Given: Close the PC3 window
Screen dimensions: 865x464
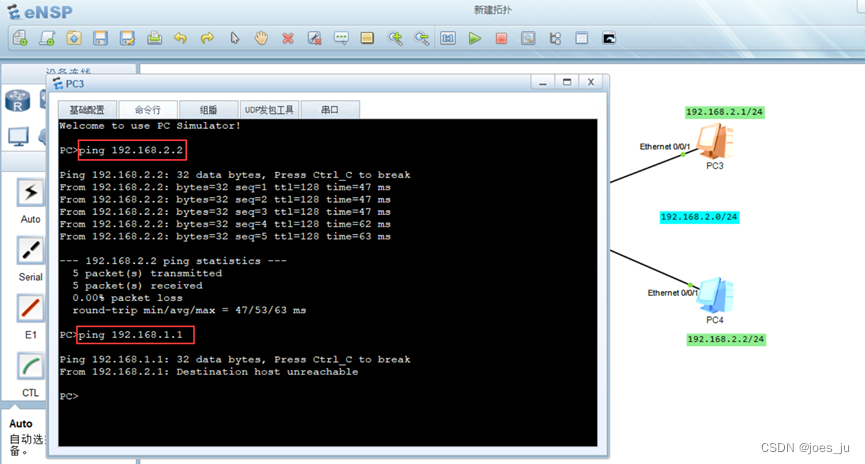Looking at the screenshot, I should [591, 82].
